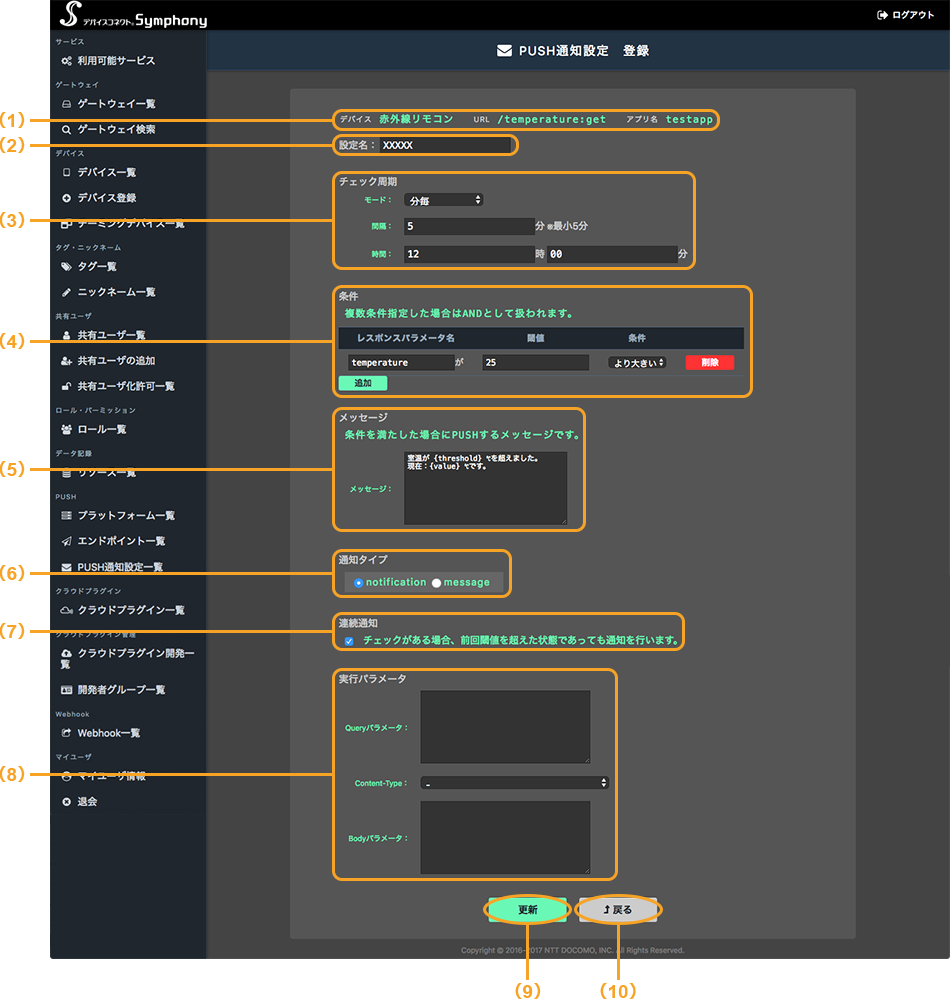The width and height of the screenshot is (950, 999).
Task: Click the threshold field showing 25
Action: click(535, 363)
